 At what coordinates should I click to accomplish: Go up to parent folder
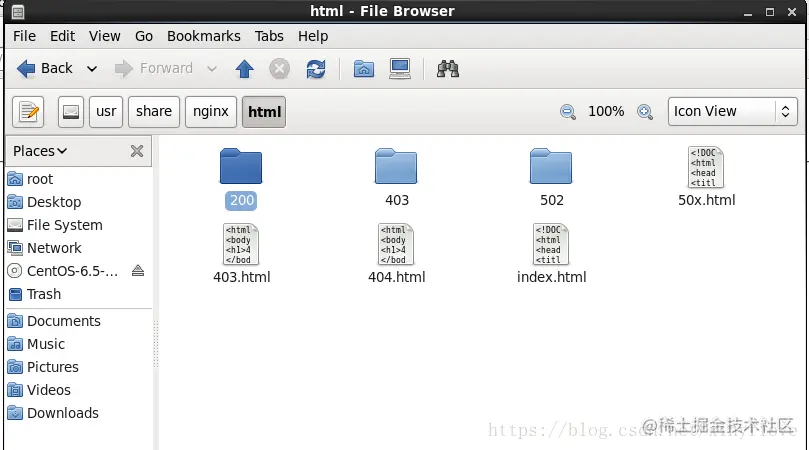pyautogui.click(x=245, y=69)
